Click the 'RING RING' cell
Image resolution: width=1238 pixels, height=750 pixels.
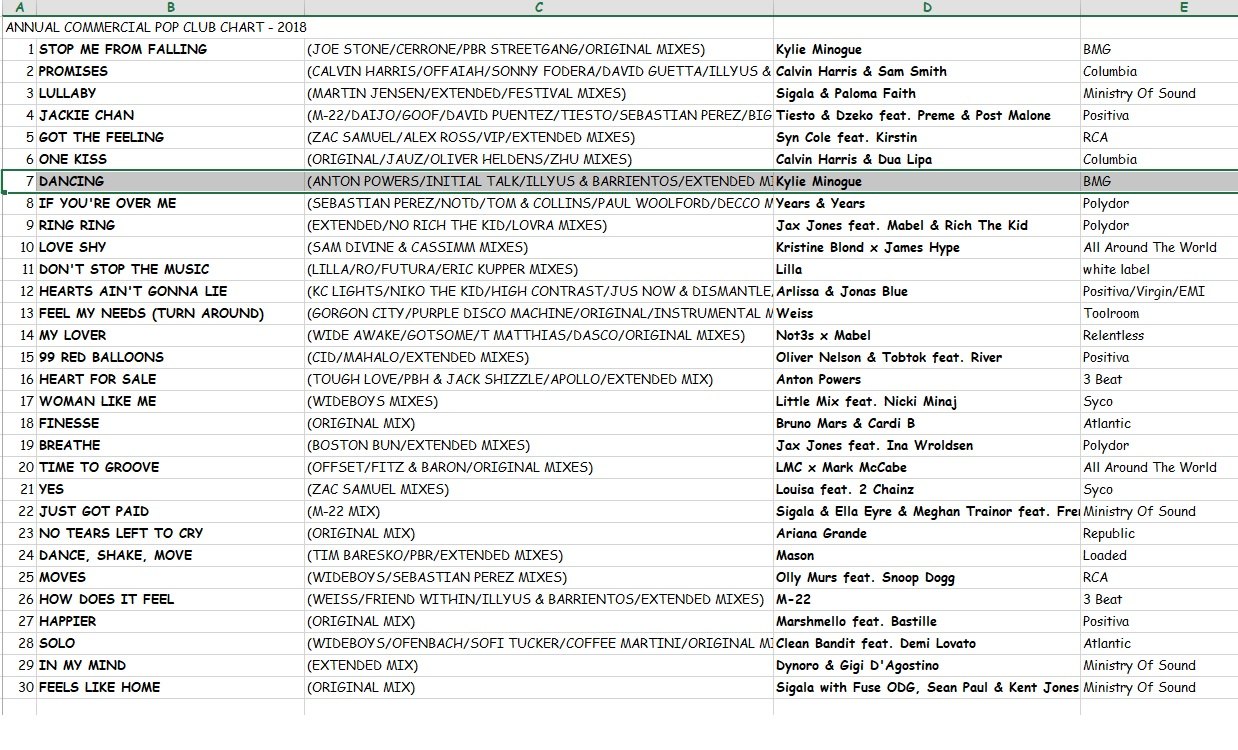tap(170, 225)
